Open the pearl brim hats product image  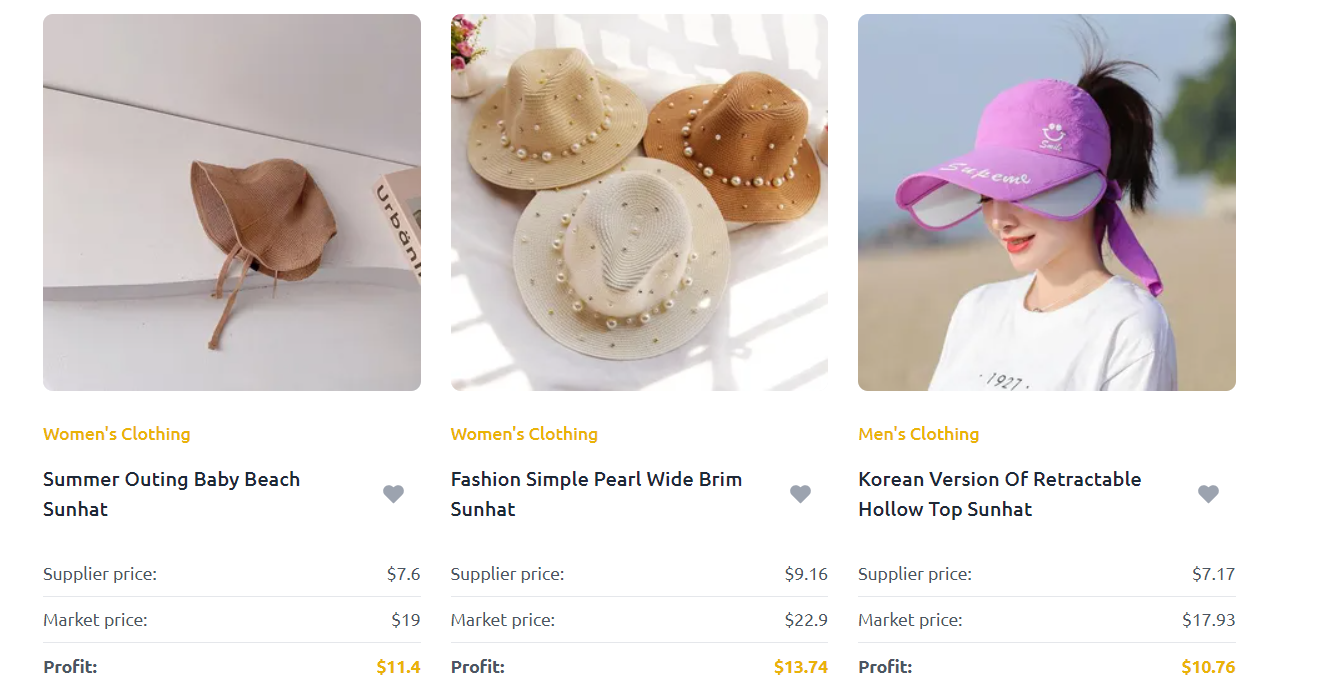[x=639, y=202]
